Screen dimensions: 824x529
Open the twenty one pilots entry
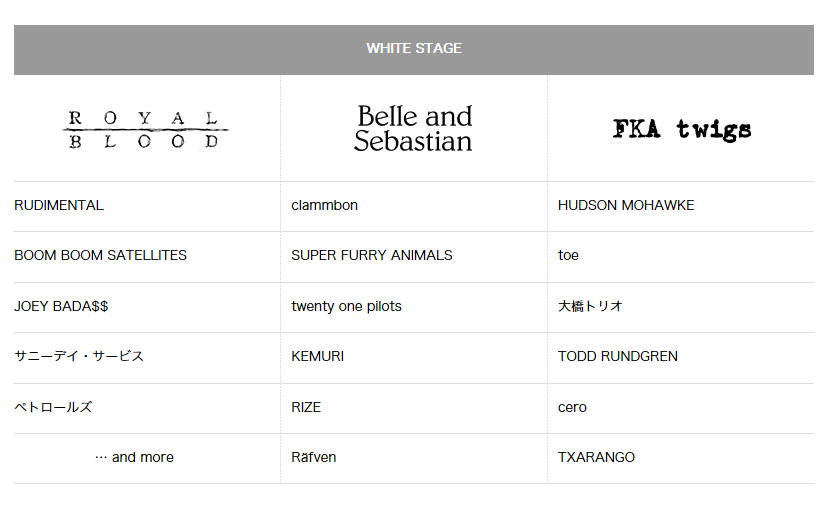[x=346, y=306]
